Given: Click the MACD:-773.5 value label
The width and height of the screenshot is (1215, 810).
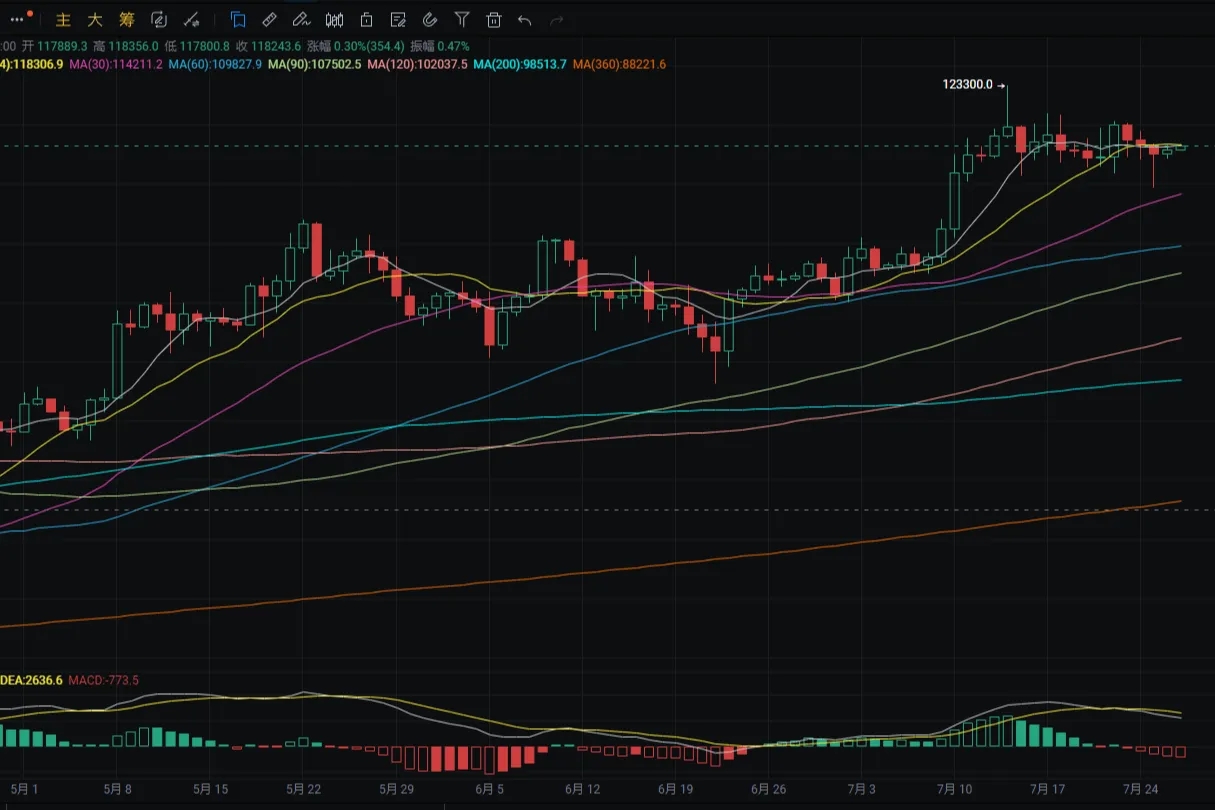Looking at the screenshot, I should pyautogui.click(x=104, y=680).
